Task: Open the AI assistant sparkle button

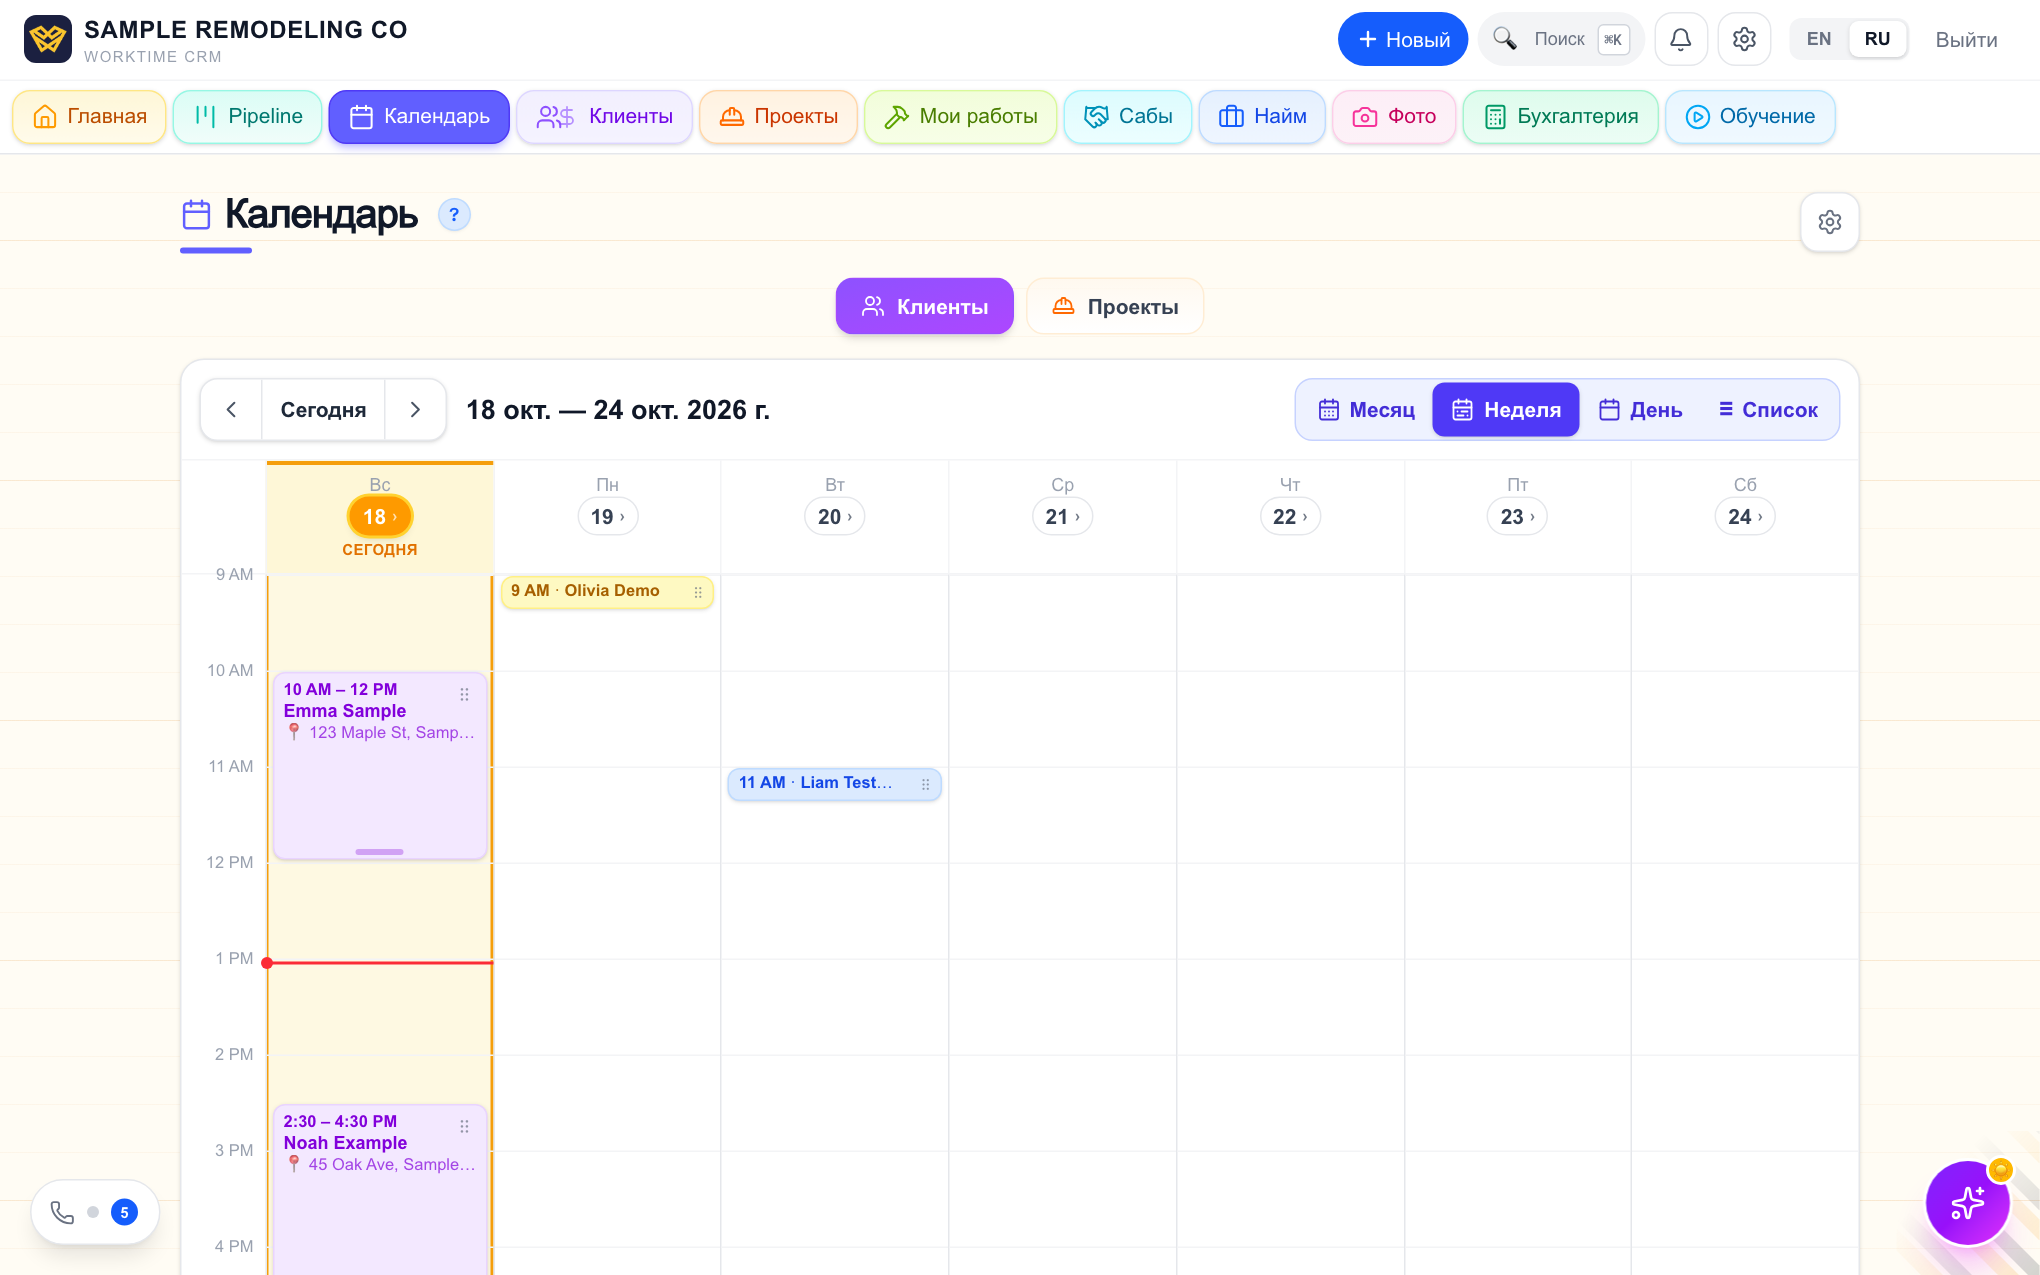Action: click(x=1967, y=1202)
